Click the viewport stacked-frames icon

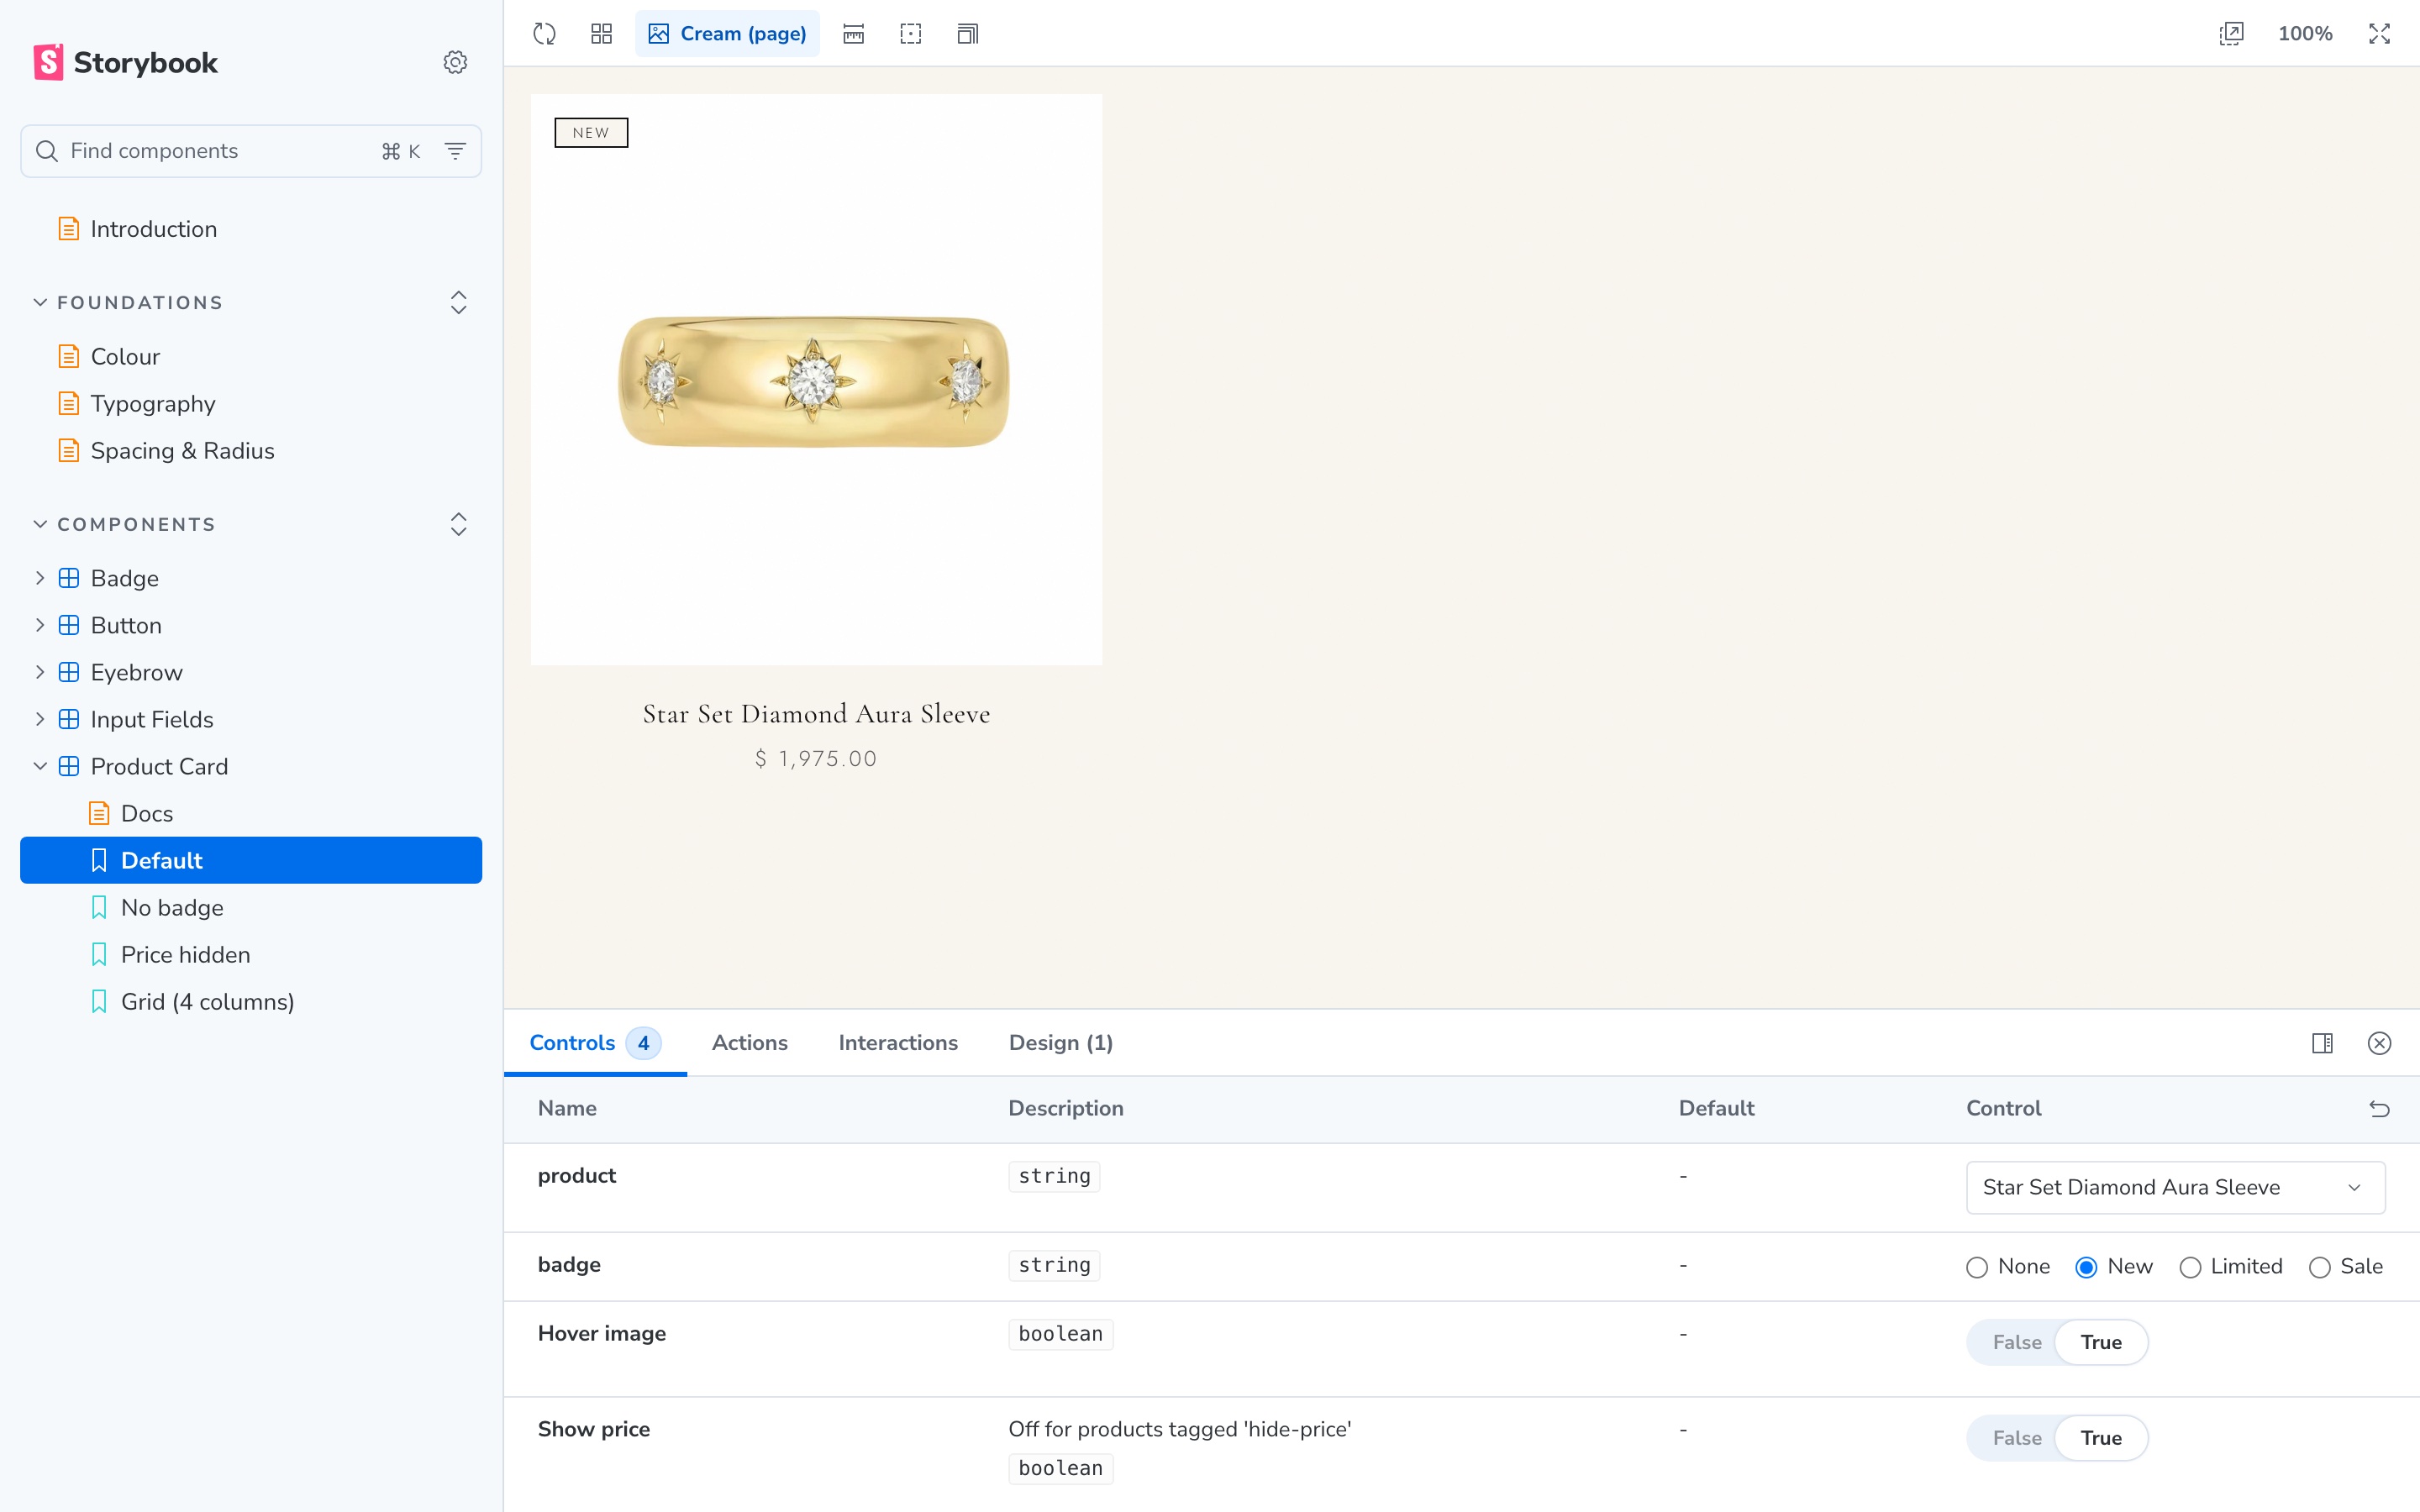point(967,34)
